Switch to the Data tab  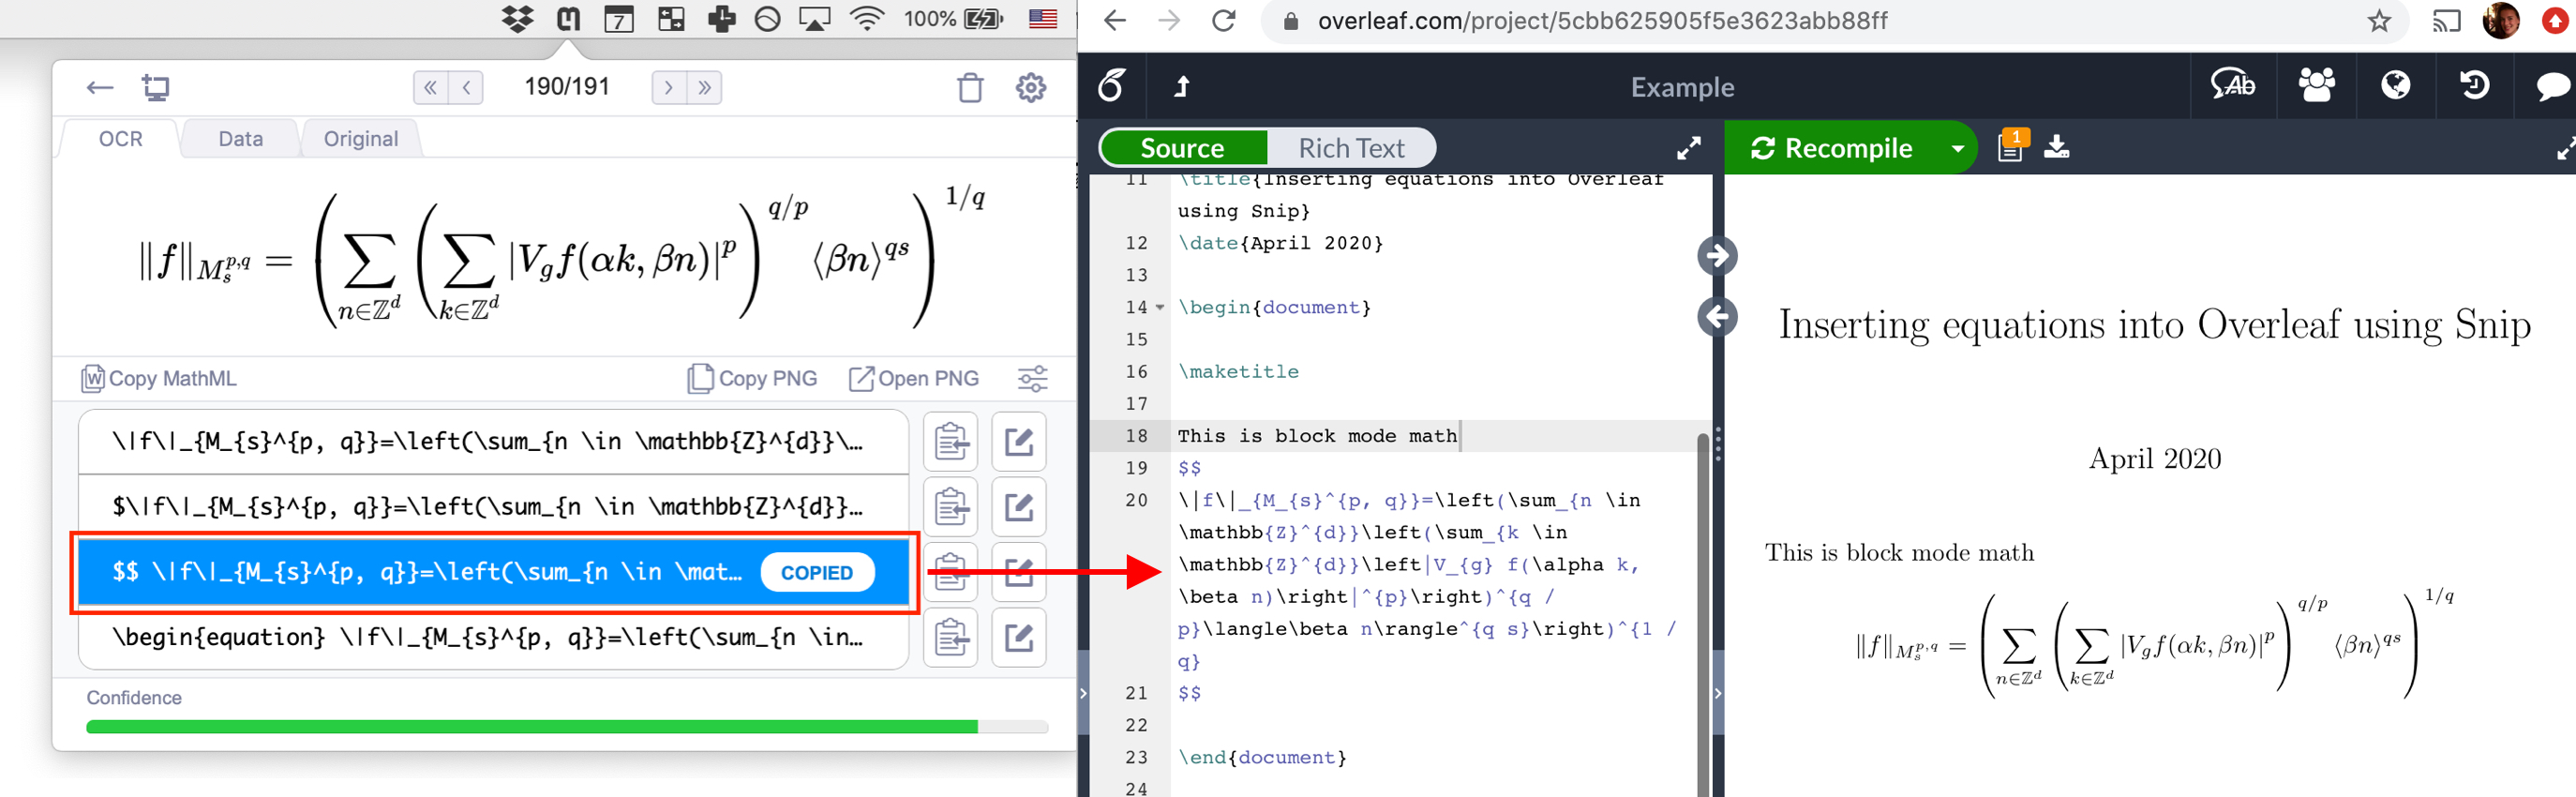click(x=240, y=139)
